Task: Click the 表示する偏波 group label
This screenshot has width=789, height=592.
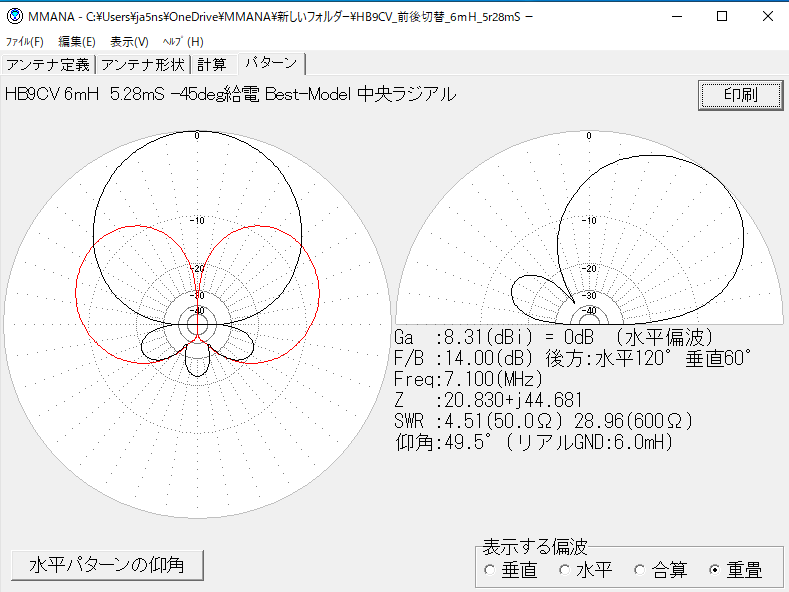Action: pyautogui.click(x=534, y=546)
